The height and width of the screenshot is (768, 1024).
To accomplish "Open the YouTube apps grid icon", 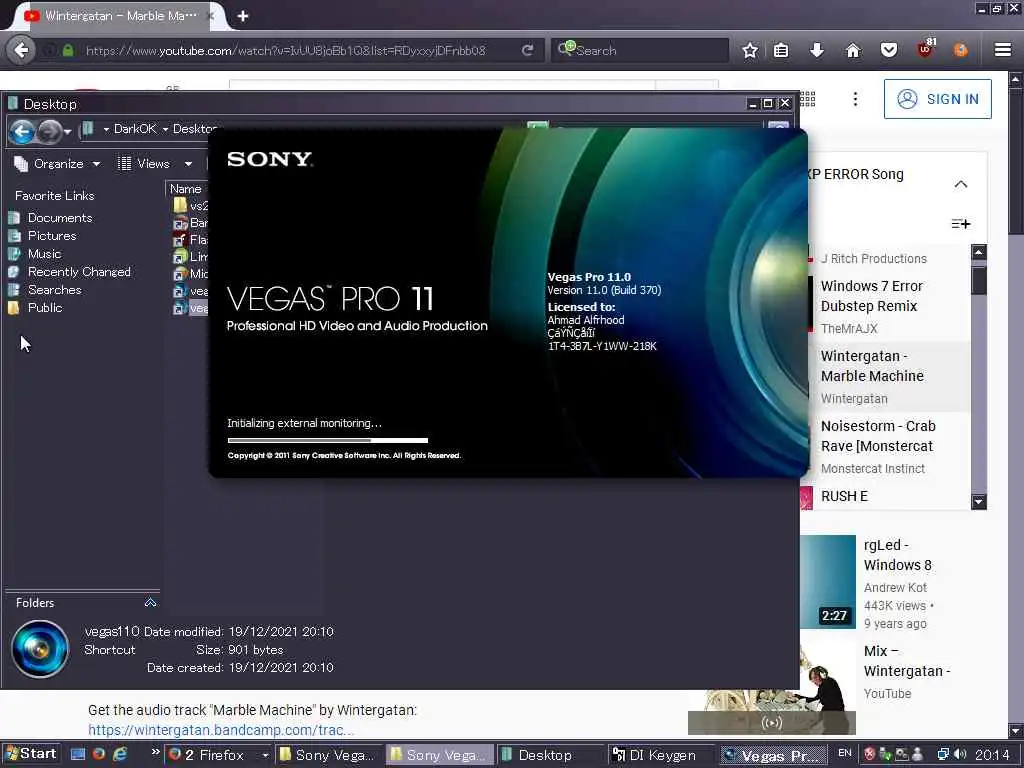I will pyautogui.click(x=808, y=99).
